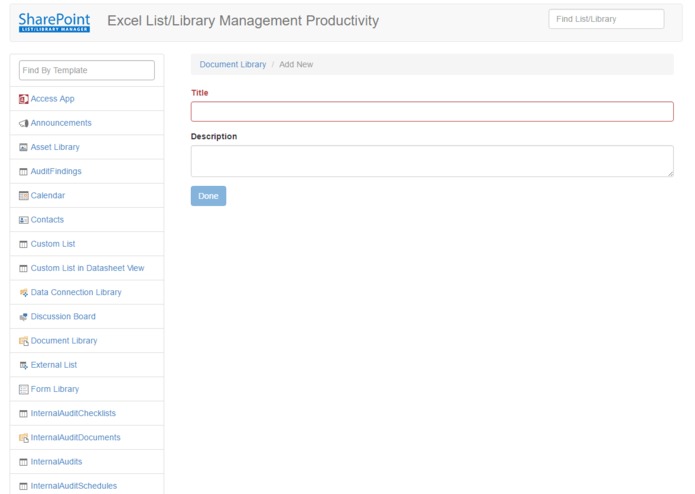
Task: Click the InternalAudits list icon
Action: pos(23,462)
